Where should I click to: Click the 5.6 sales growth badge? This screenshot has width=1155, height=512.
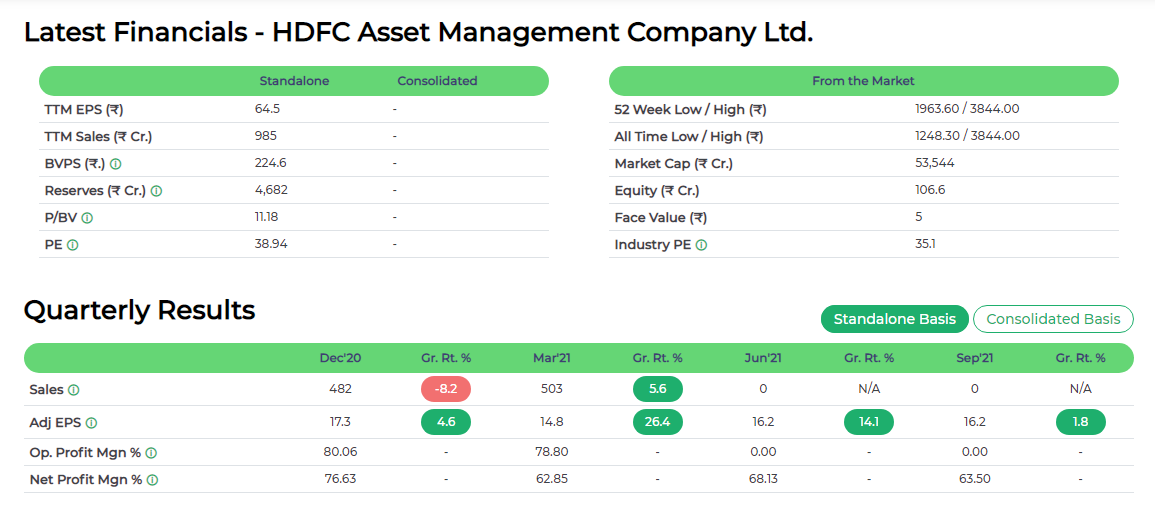(x=657, y=389)
